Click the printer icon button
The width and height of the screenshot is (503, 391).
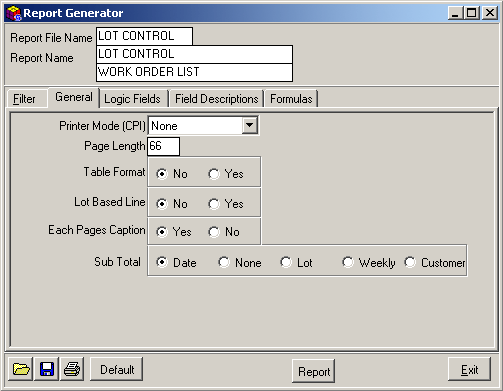click(72, 369)
